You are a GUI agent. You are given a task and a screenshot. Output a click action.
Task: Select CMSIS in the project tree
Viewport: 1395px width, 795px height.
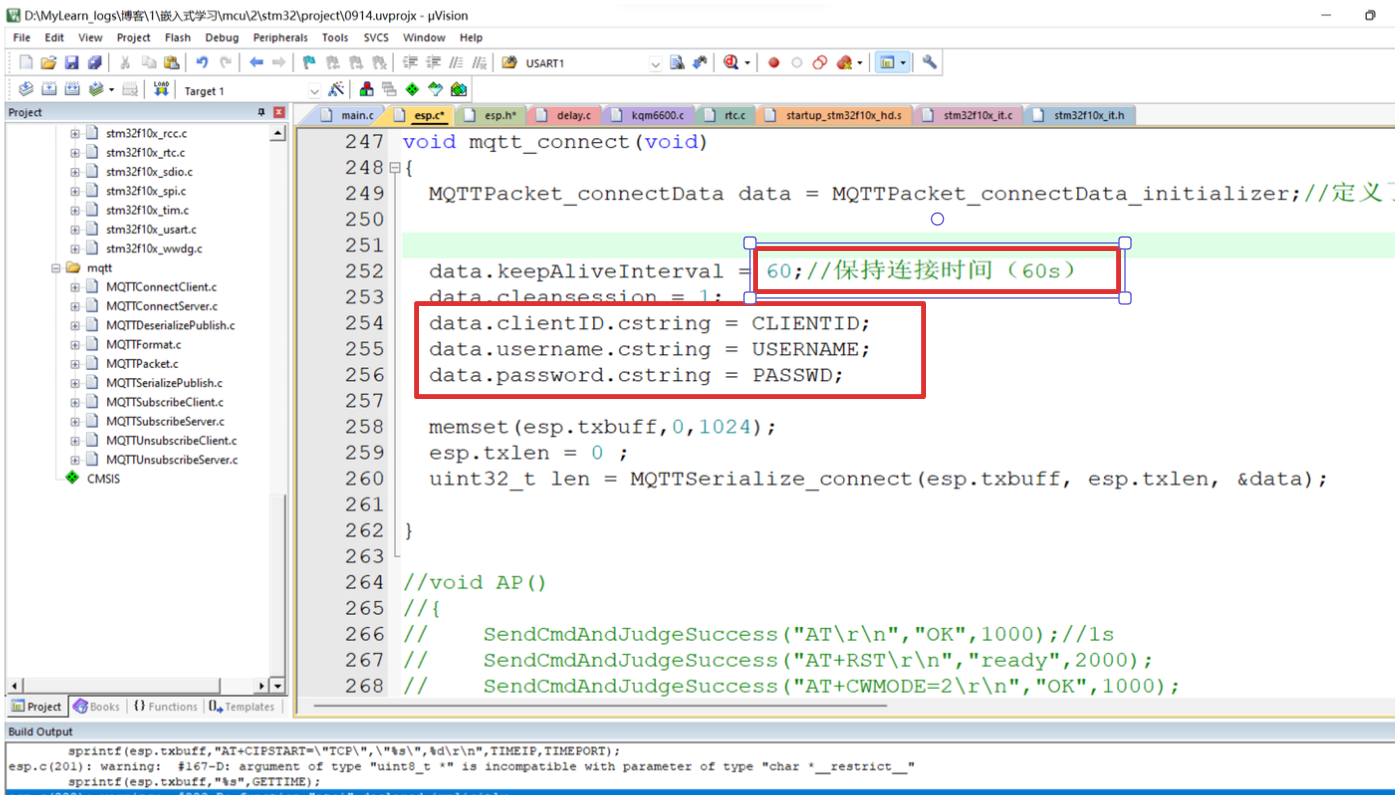(103, 478)
